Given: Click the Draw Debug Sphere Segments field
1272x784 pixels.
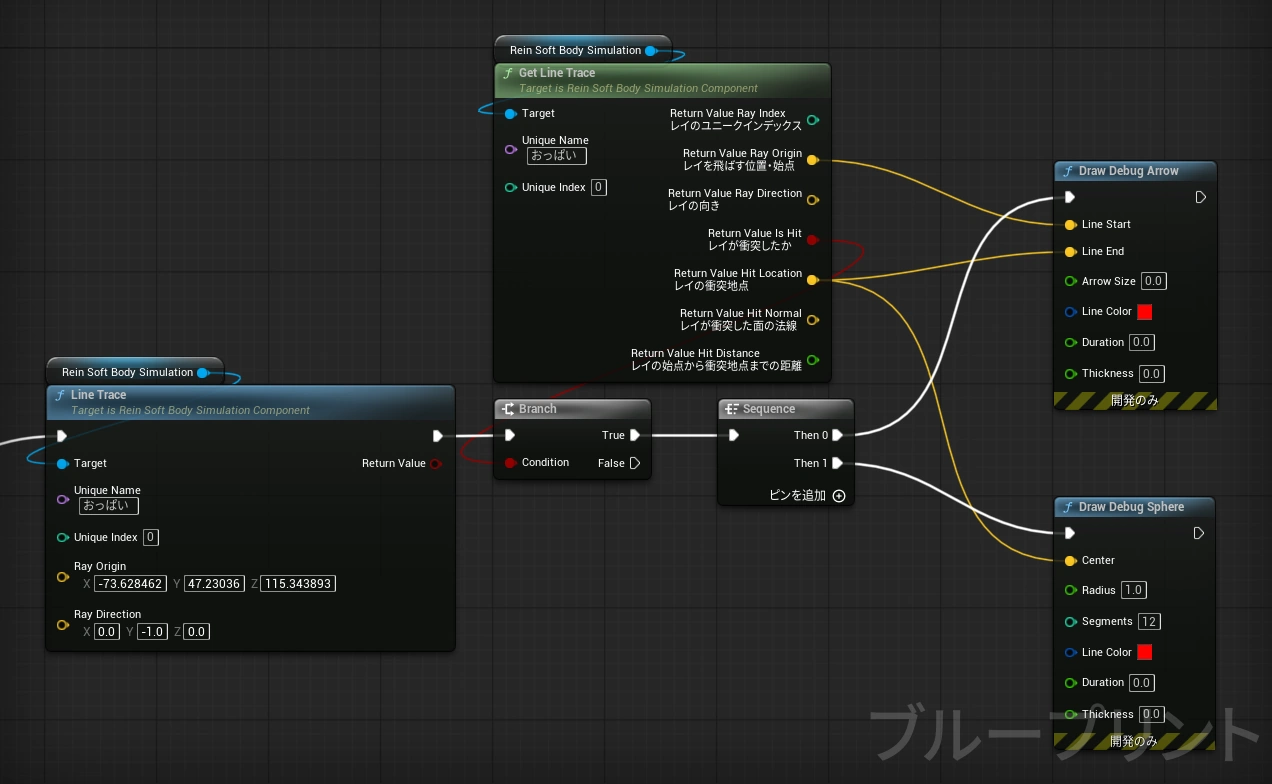Looking at the screenshot, I should click(x=1149, y=621).
